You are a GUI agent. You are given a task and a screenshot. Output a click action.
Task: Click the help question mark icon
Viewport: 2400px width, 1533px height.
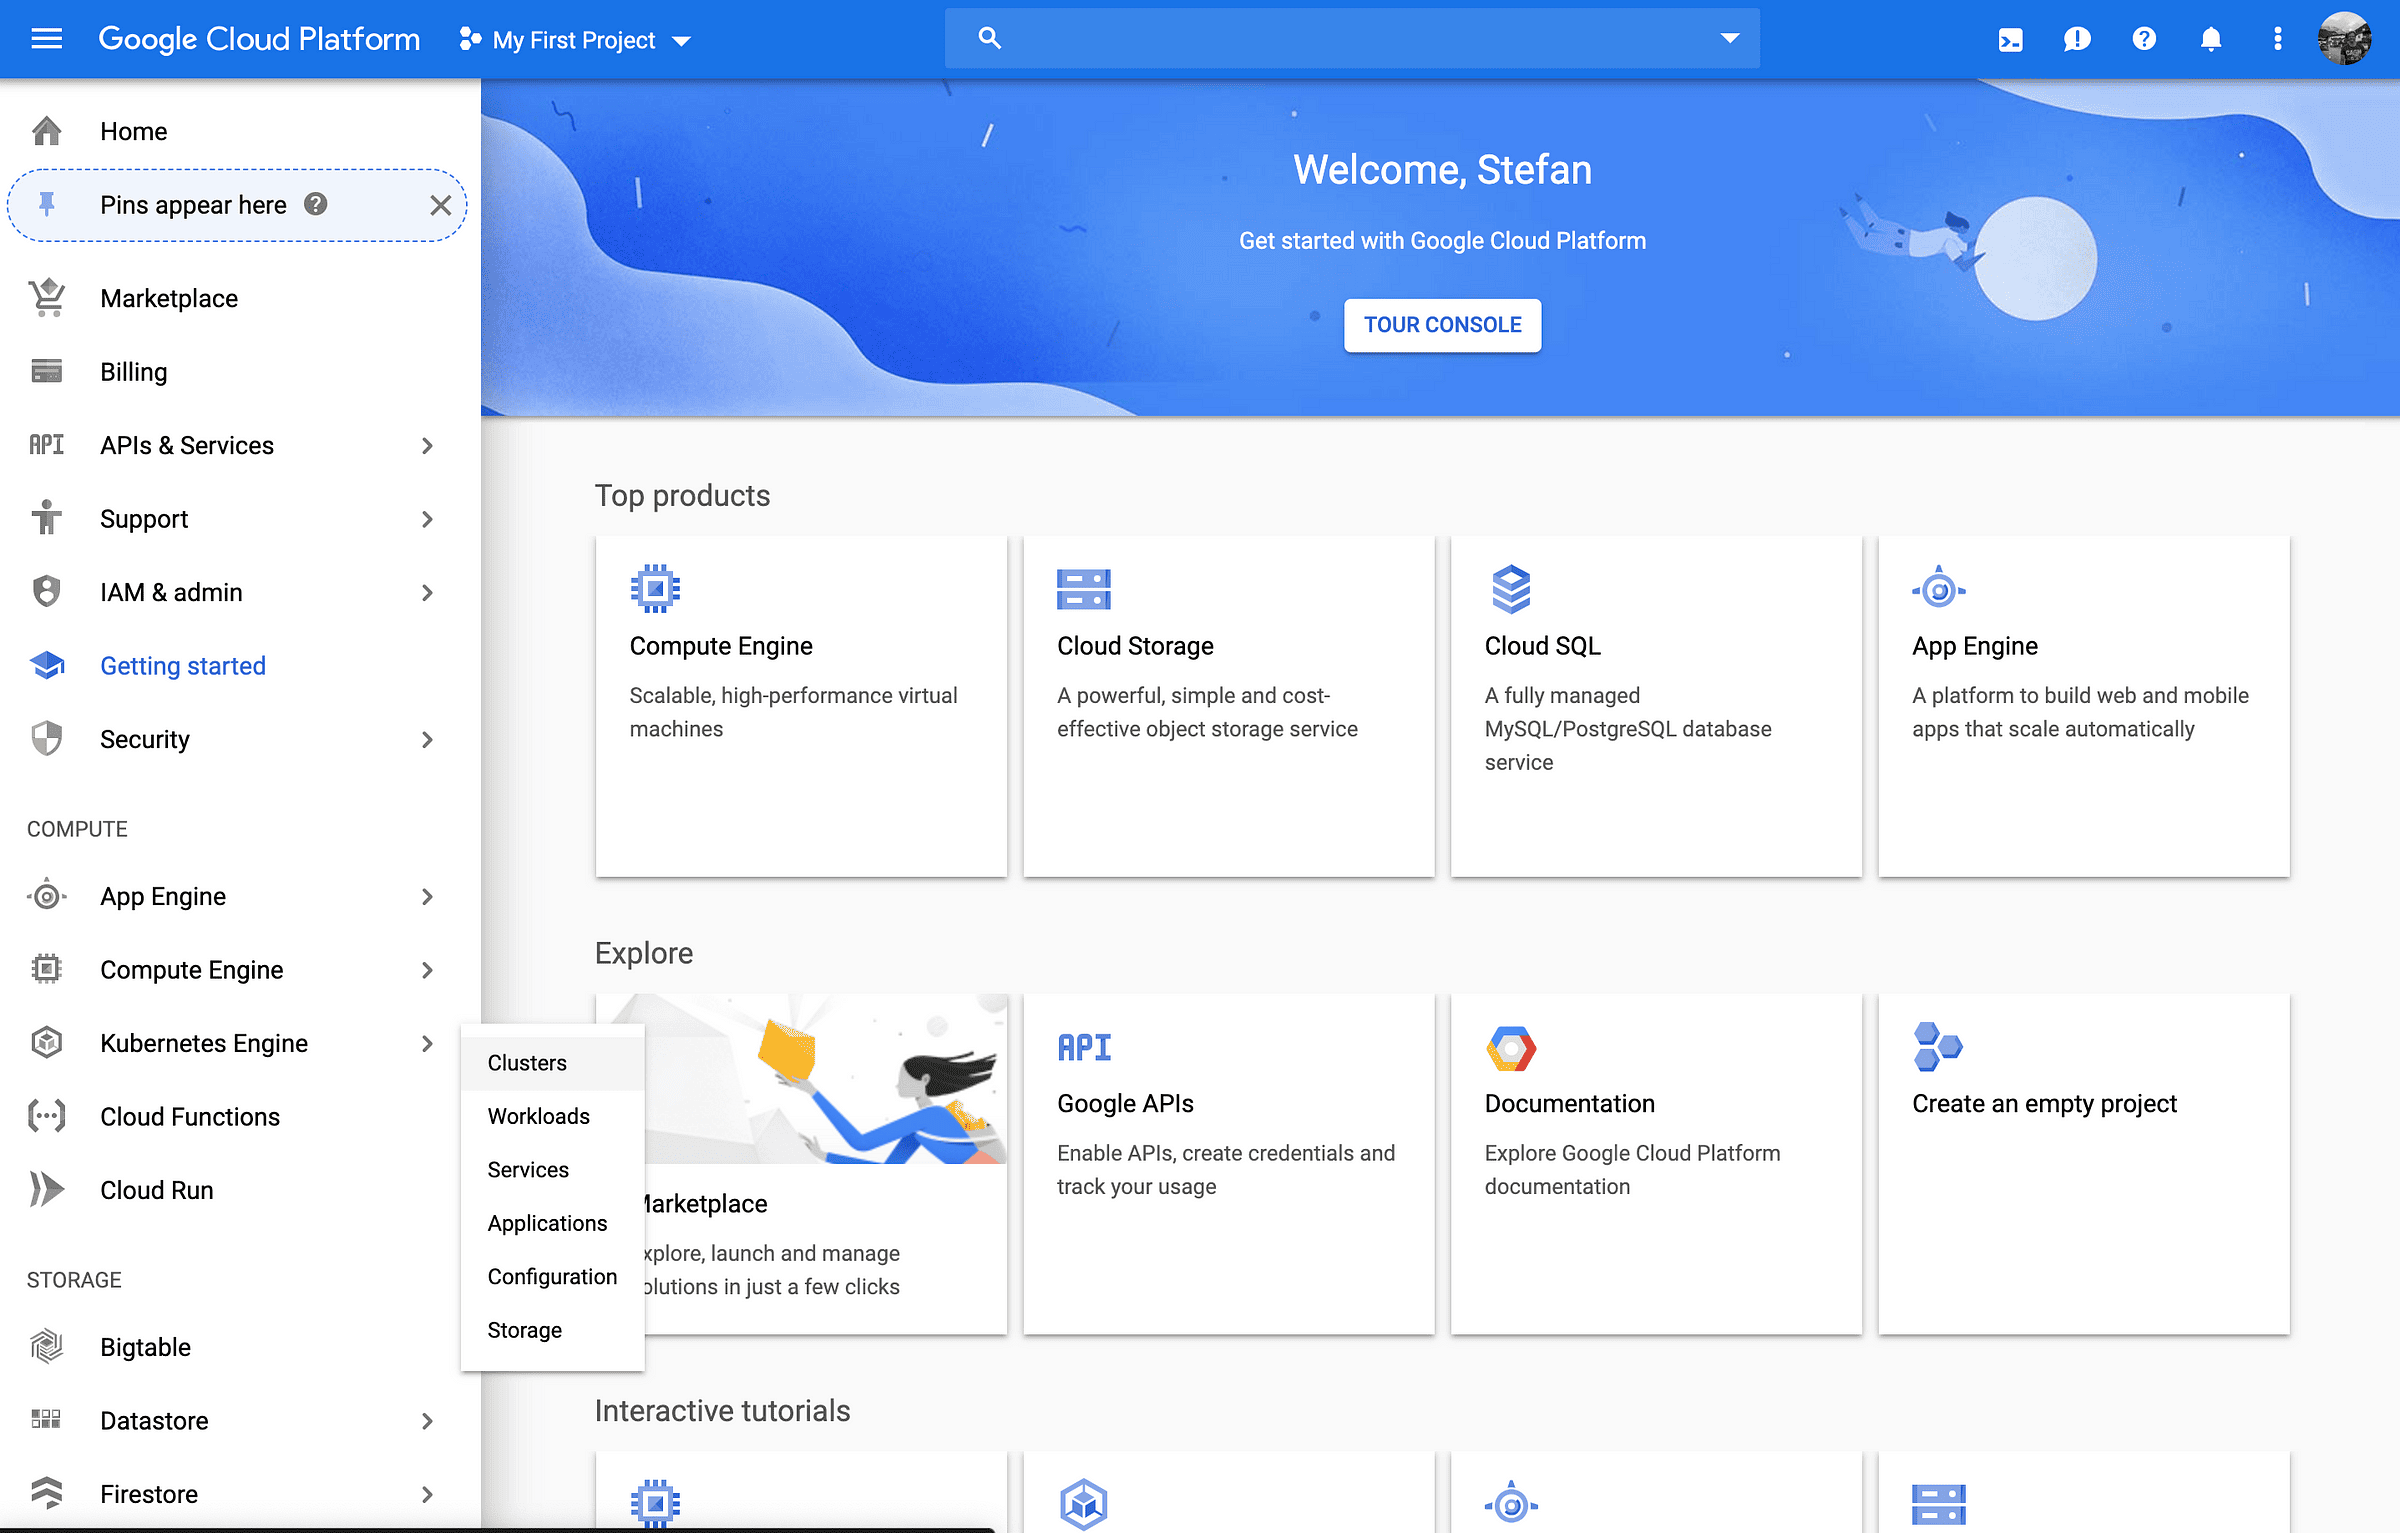coord(2143,39)
